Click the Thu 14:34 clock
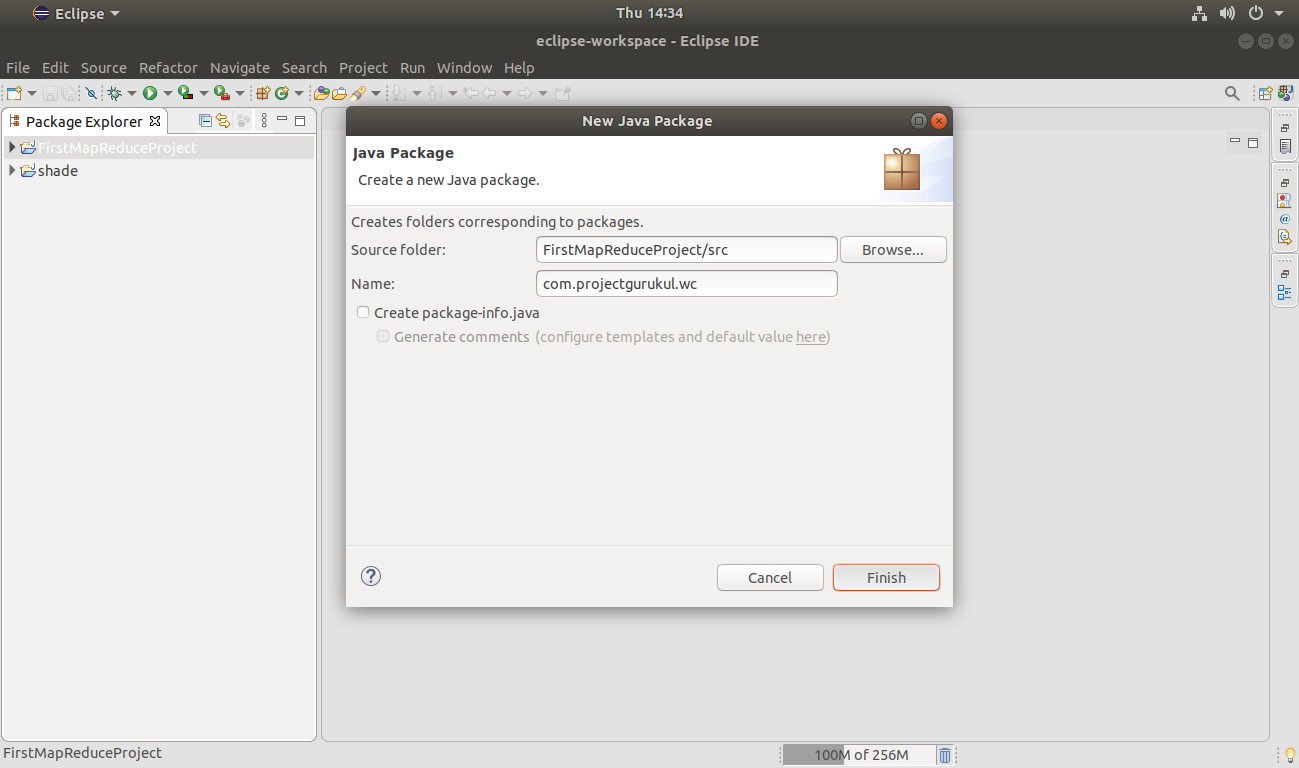Viewport: 1299px width, 768px height. click(649, 13)
